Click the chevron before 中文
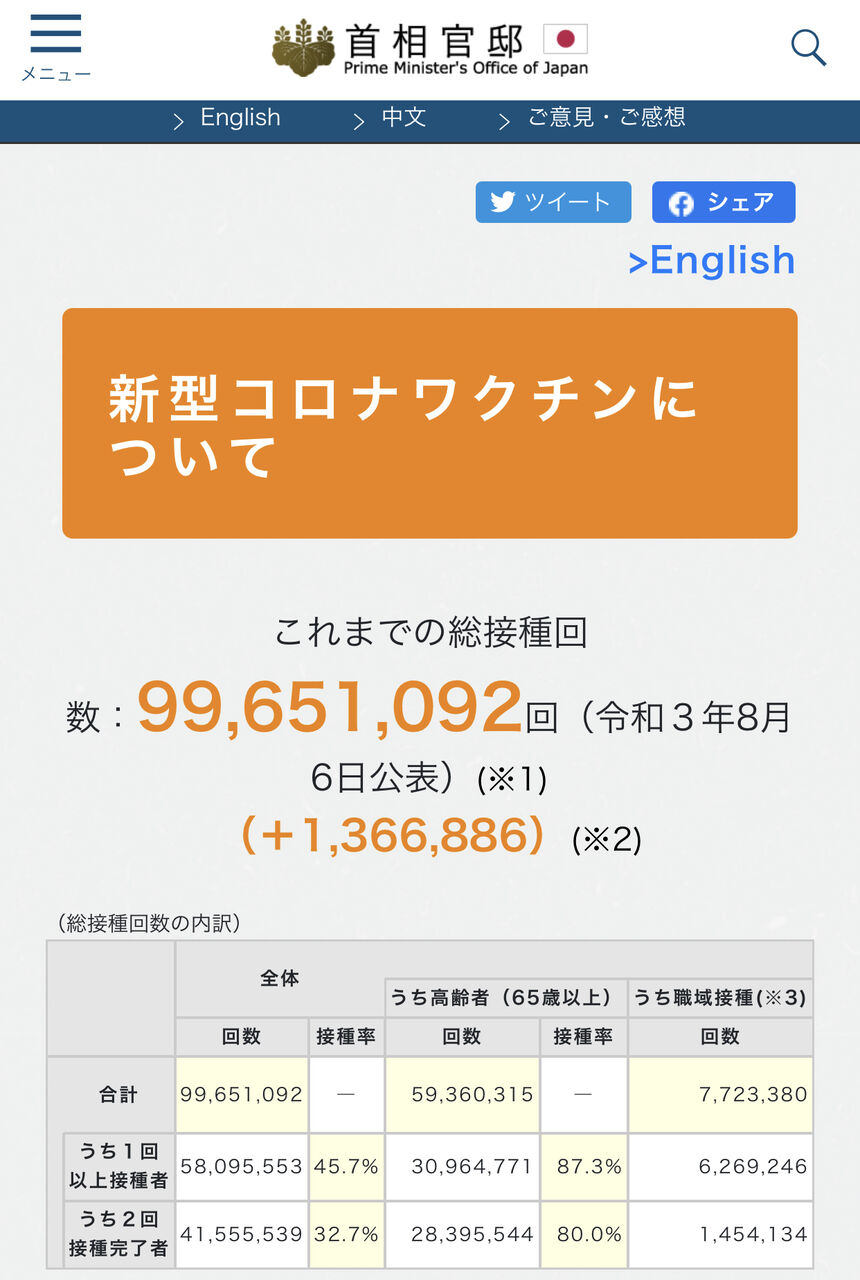860x1280 pixels. 359,122
